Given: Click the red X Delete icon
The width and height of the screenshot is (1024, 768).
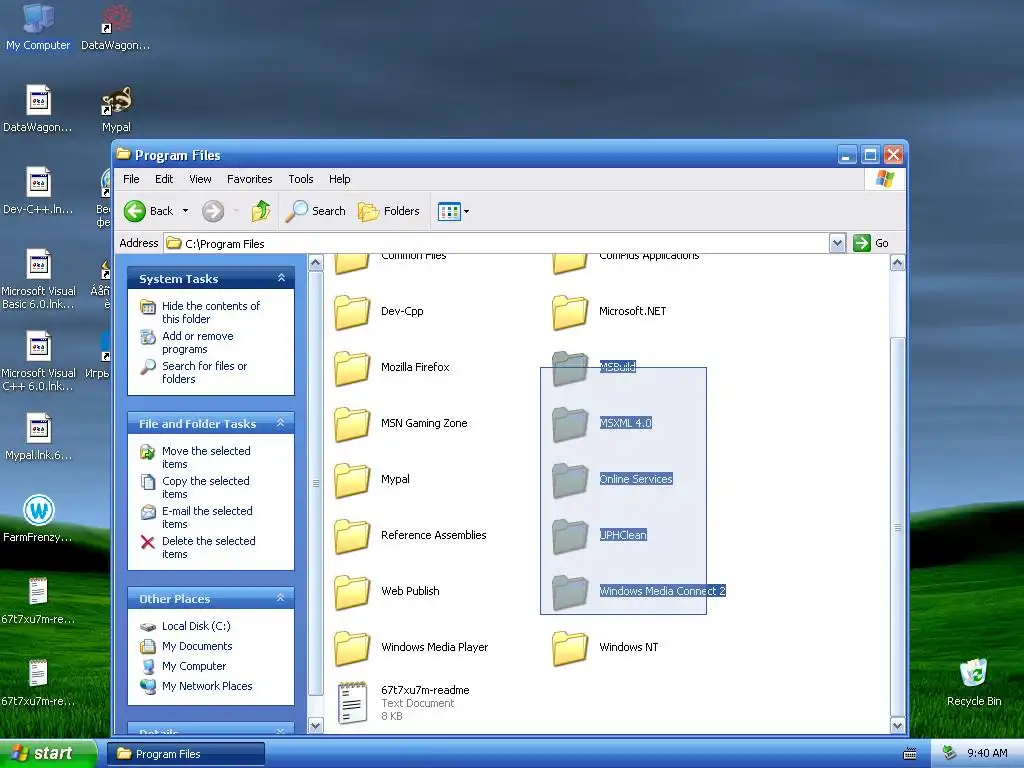Looking at the screenshot, I should point(148,542).
